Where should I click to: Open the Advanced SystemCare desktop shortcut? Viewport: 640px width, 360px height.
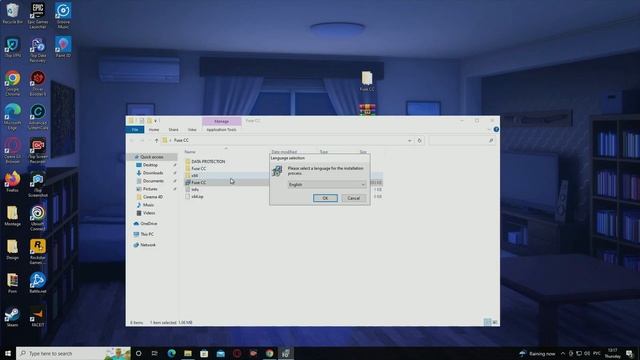click(38, 117)
